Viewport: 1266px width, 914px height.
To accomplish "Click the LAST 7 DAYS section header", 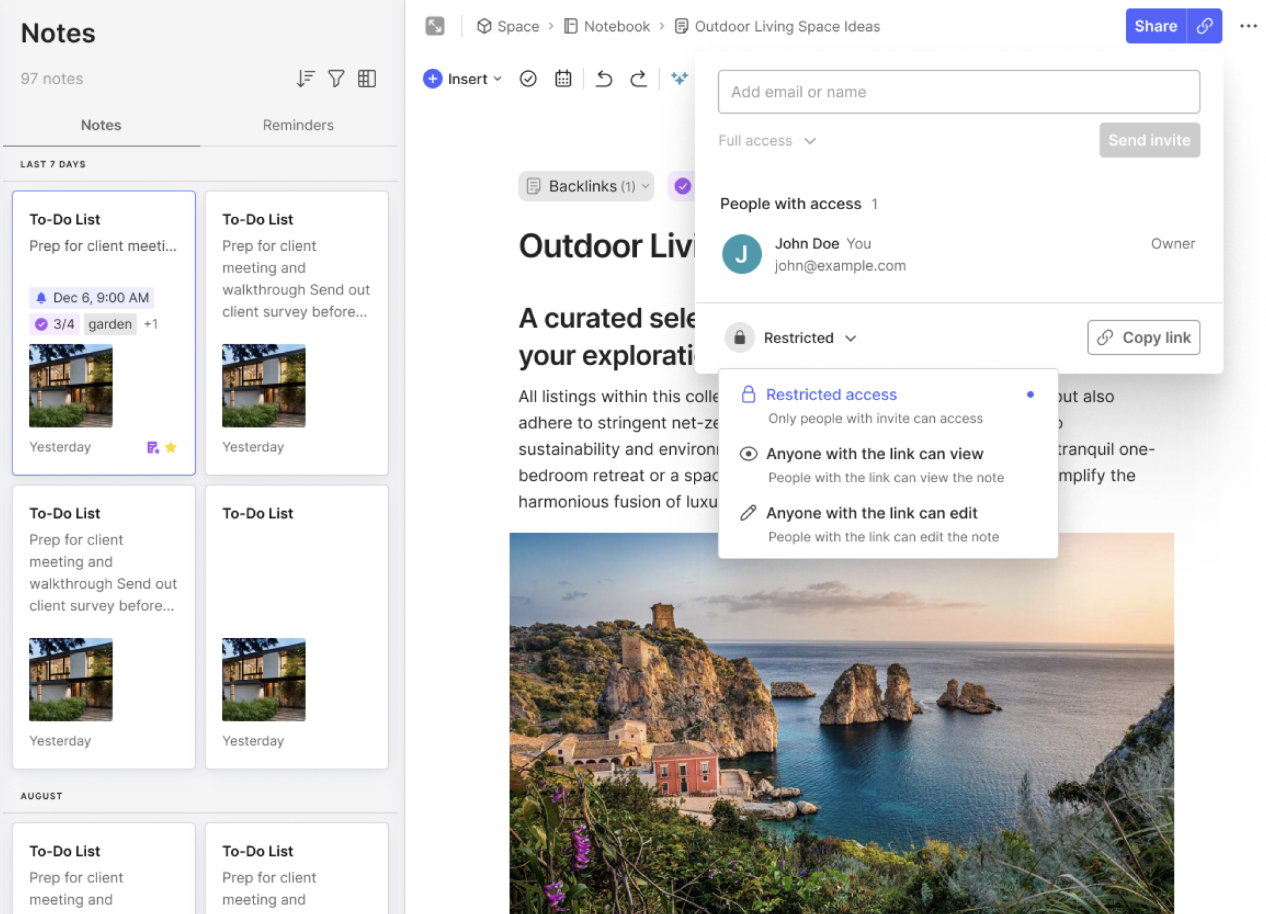I will point(53,164).
